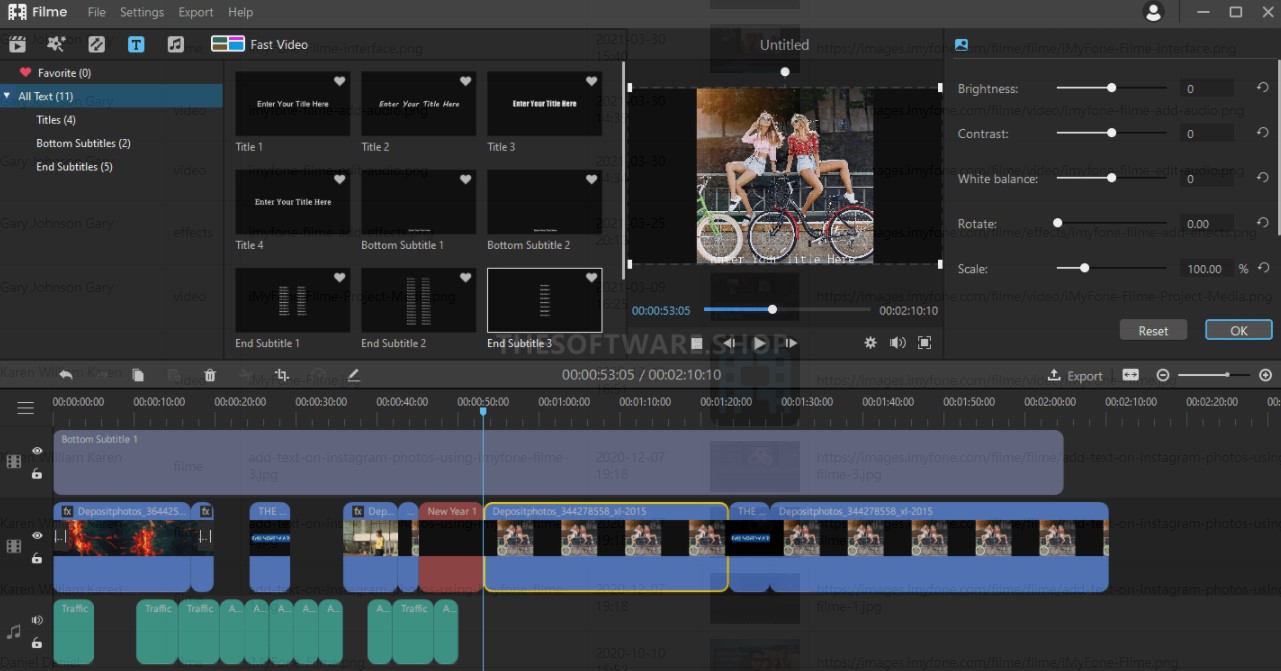This screenshot has height=671, width=1281.
Task: Select the crop tool in timeline toolbar
Action: pos(282,375)
